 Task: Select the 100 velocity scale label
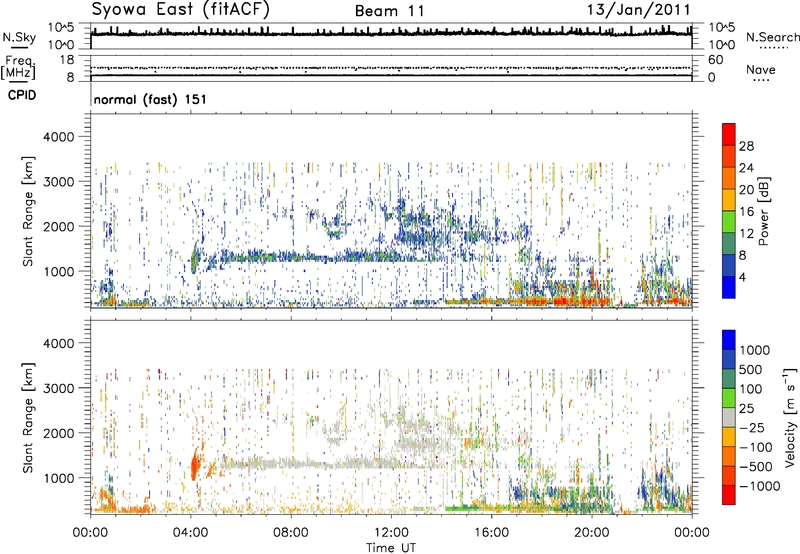pyautogui.click(x=751, y=389)
